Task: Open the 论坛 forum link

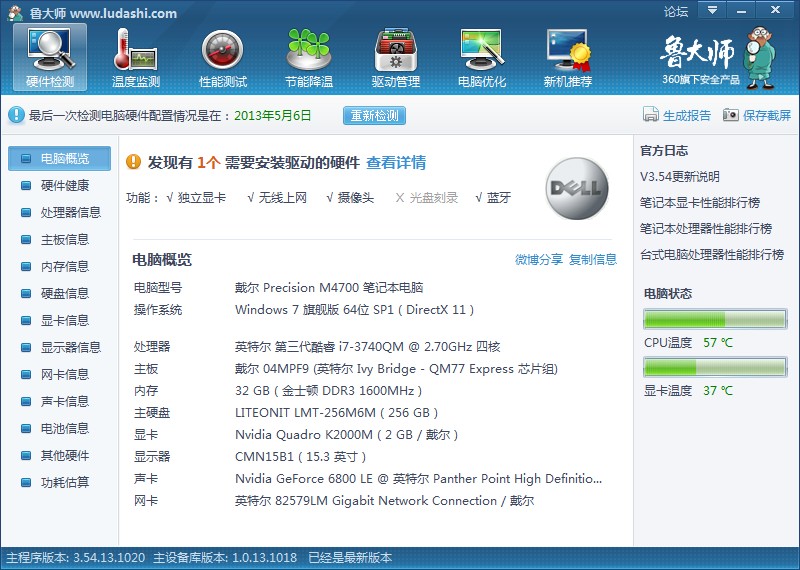Action: [x=676, y=11]
